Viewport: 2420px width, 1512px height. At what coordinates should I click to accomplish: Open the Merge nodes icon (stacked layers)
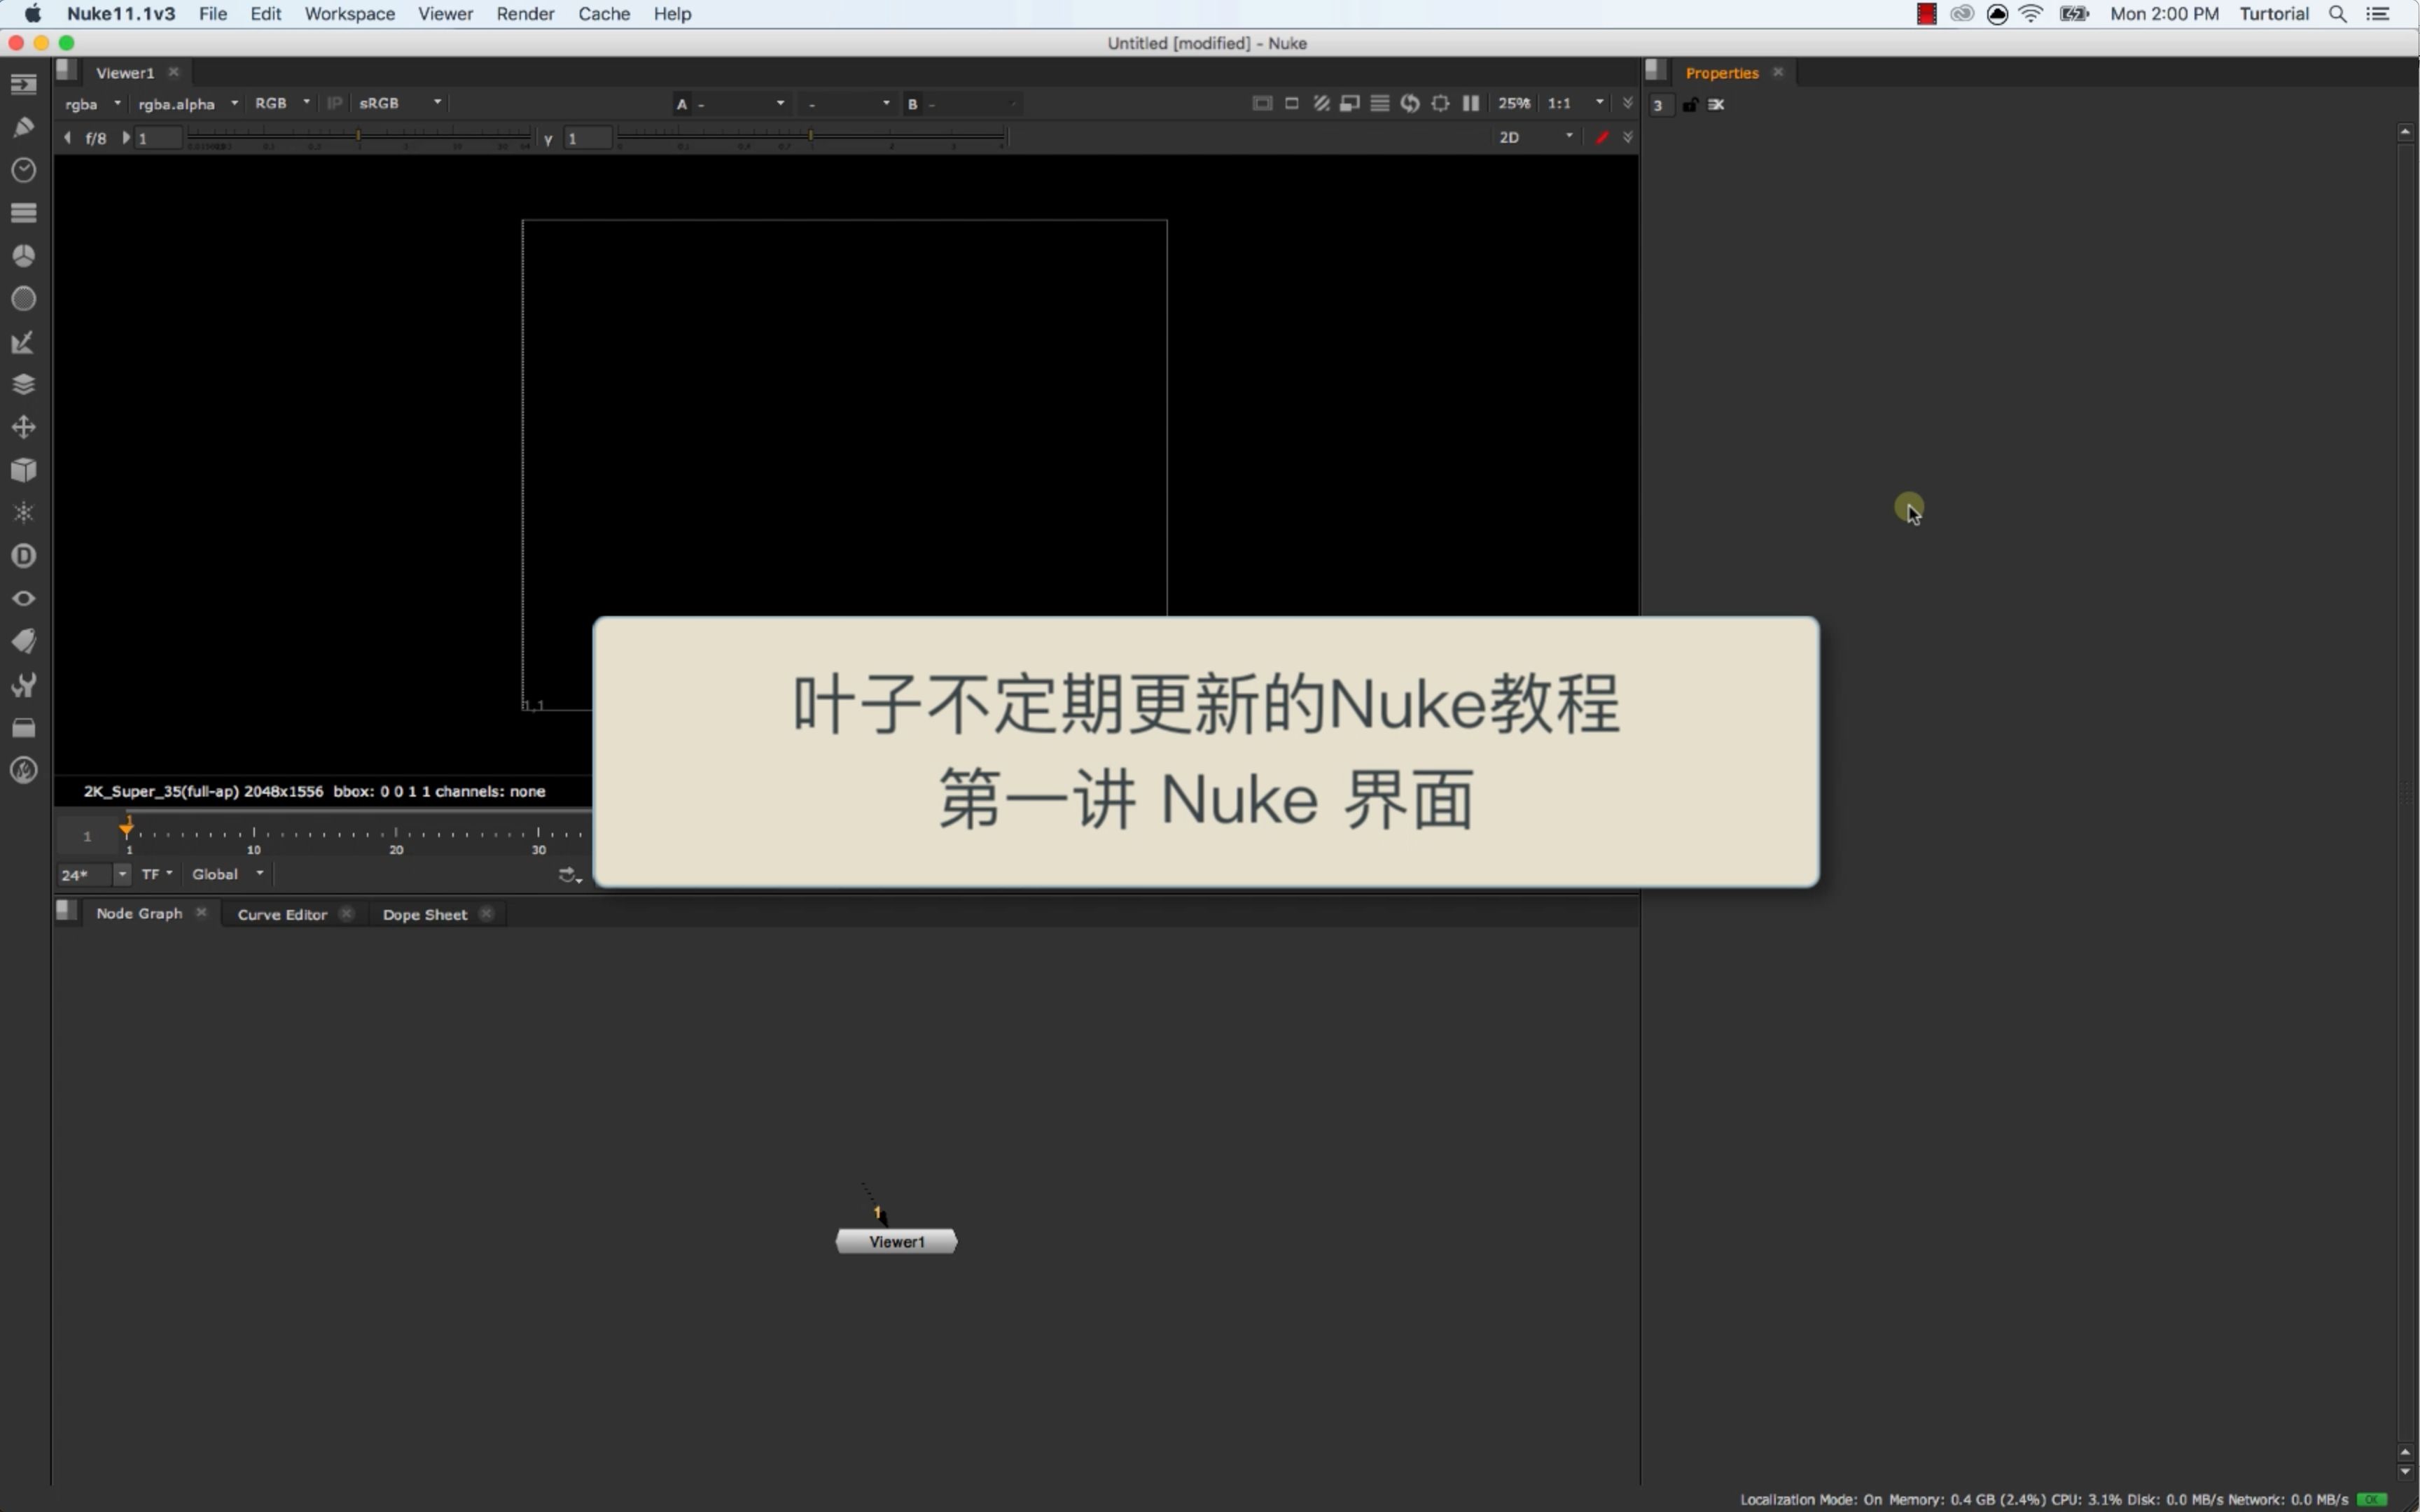tap(24, 384)
